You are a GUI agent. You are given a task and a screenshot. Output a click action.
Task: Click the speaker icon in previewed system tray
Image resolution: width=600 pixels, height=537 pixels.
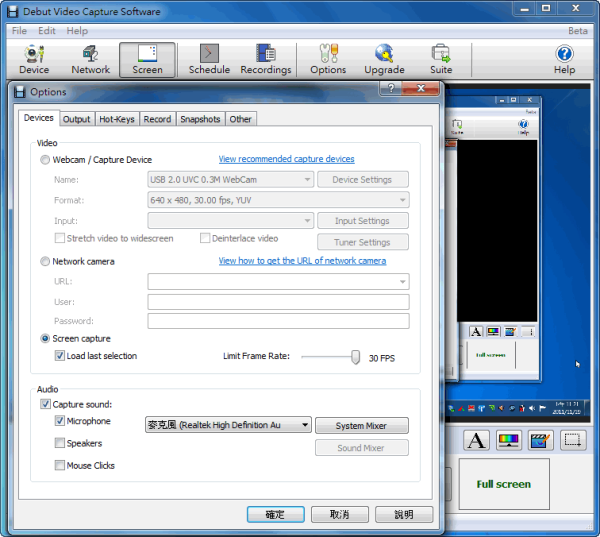[532, 408]
